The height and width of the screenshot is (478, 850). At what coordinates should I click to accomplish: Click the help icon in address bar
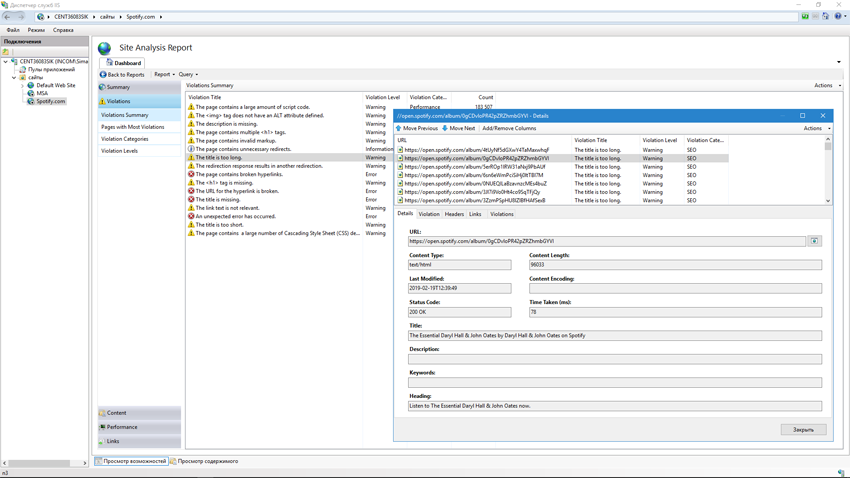pos(838,17)
